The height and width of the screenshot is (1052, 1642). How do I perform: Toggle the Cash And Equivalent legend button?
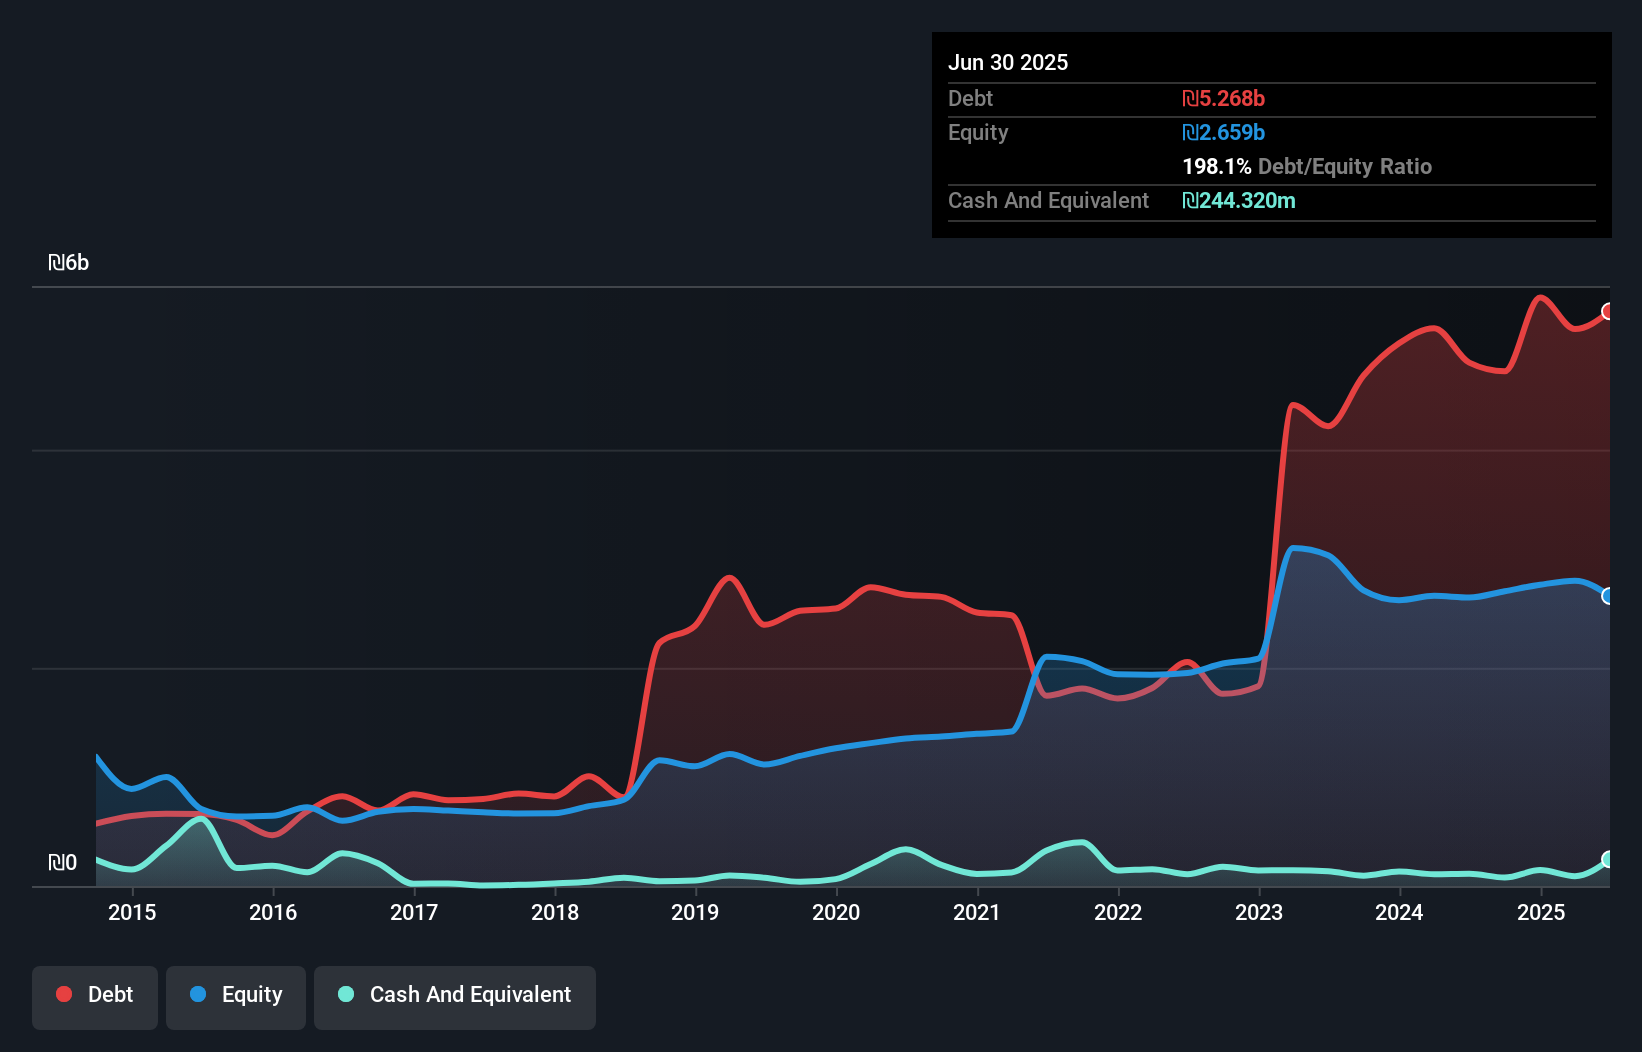click(x=455, y=997)
